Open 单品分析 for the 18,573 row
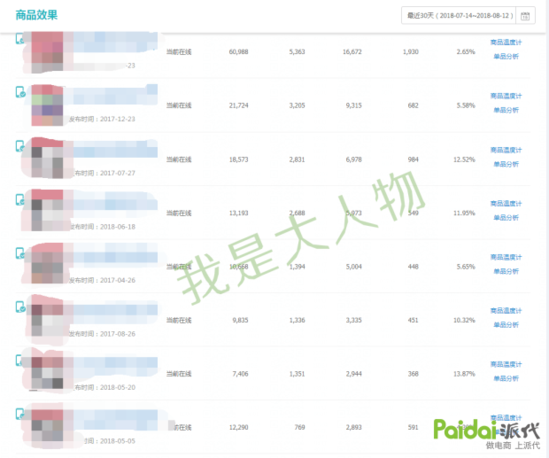 (506, 164)
